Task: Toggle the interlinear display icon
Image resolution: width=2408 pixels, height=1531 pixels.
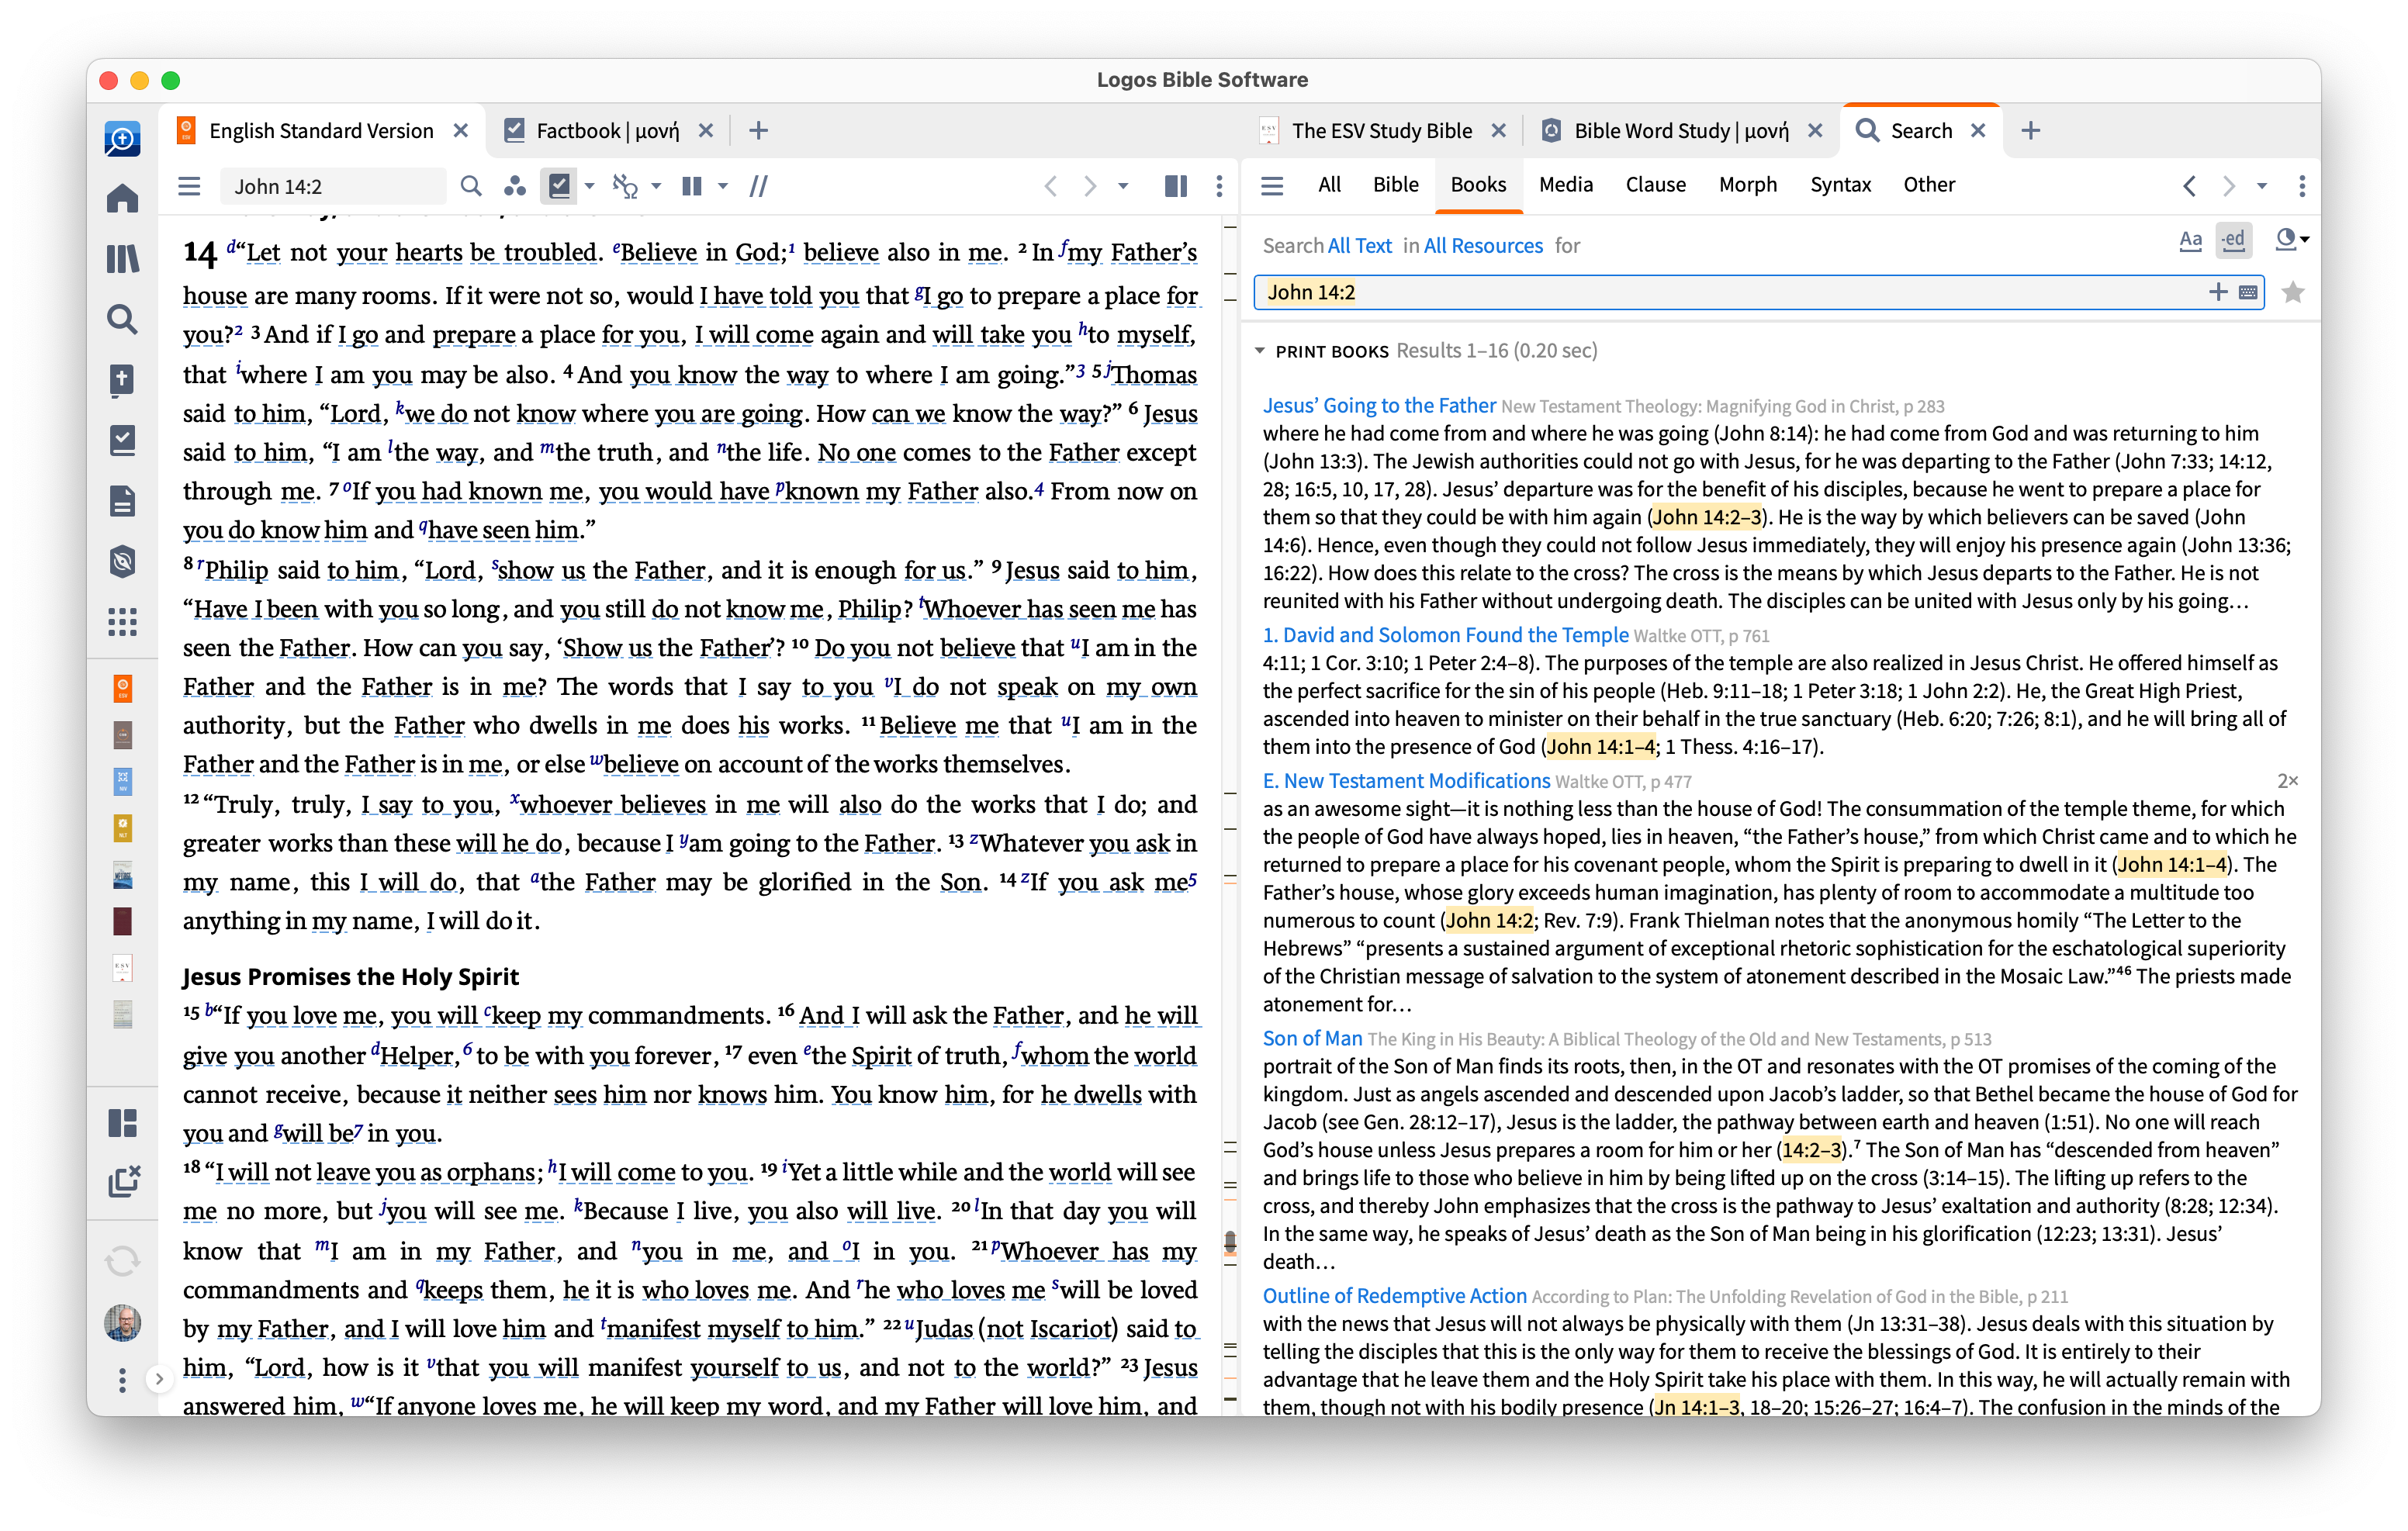Action: tap(625, 186)
